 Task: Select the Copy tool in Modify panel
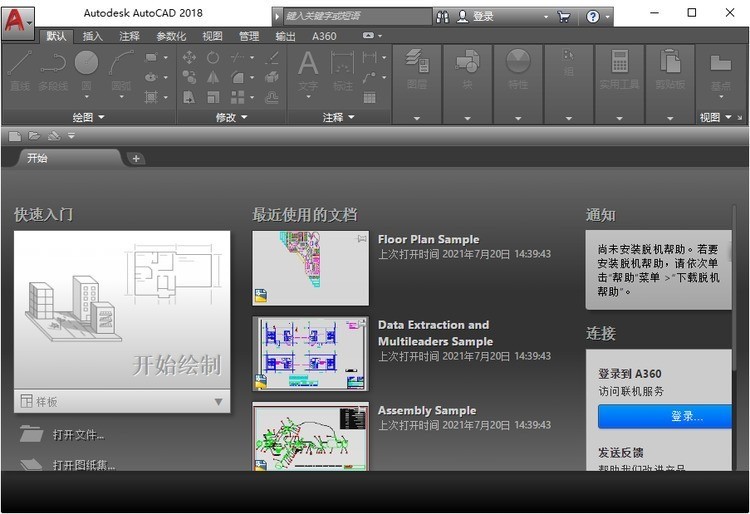point(189,77)
